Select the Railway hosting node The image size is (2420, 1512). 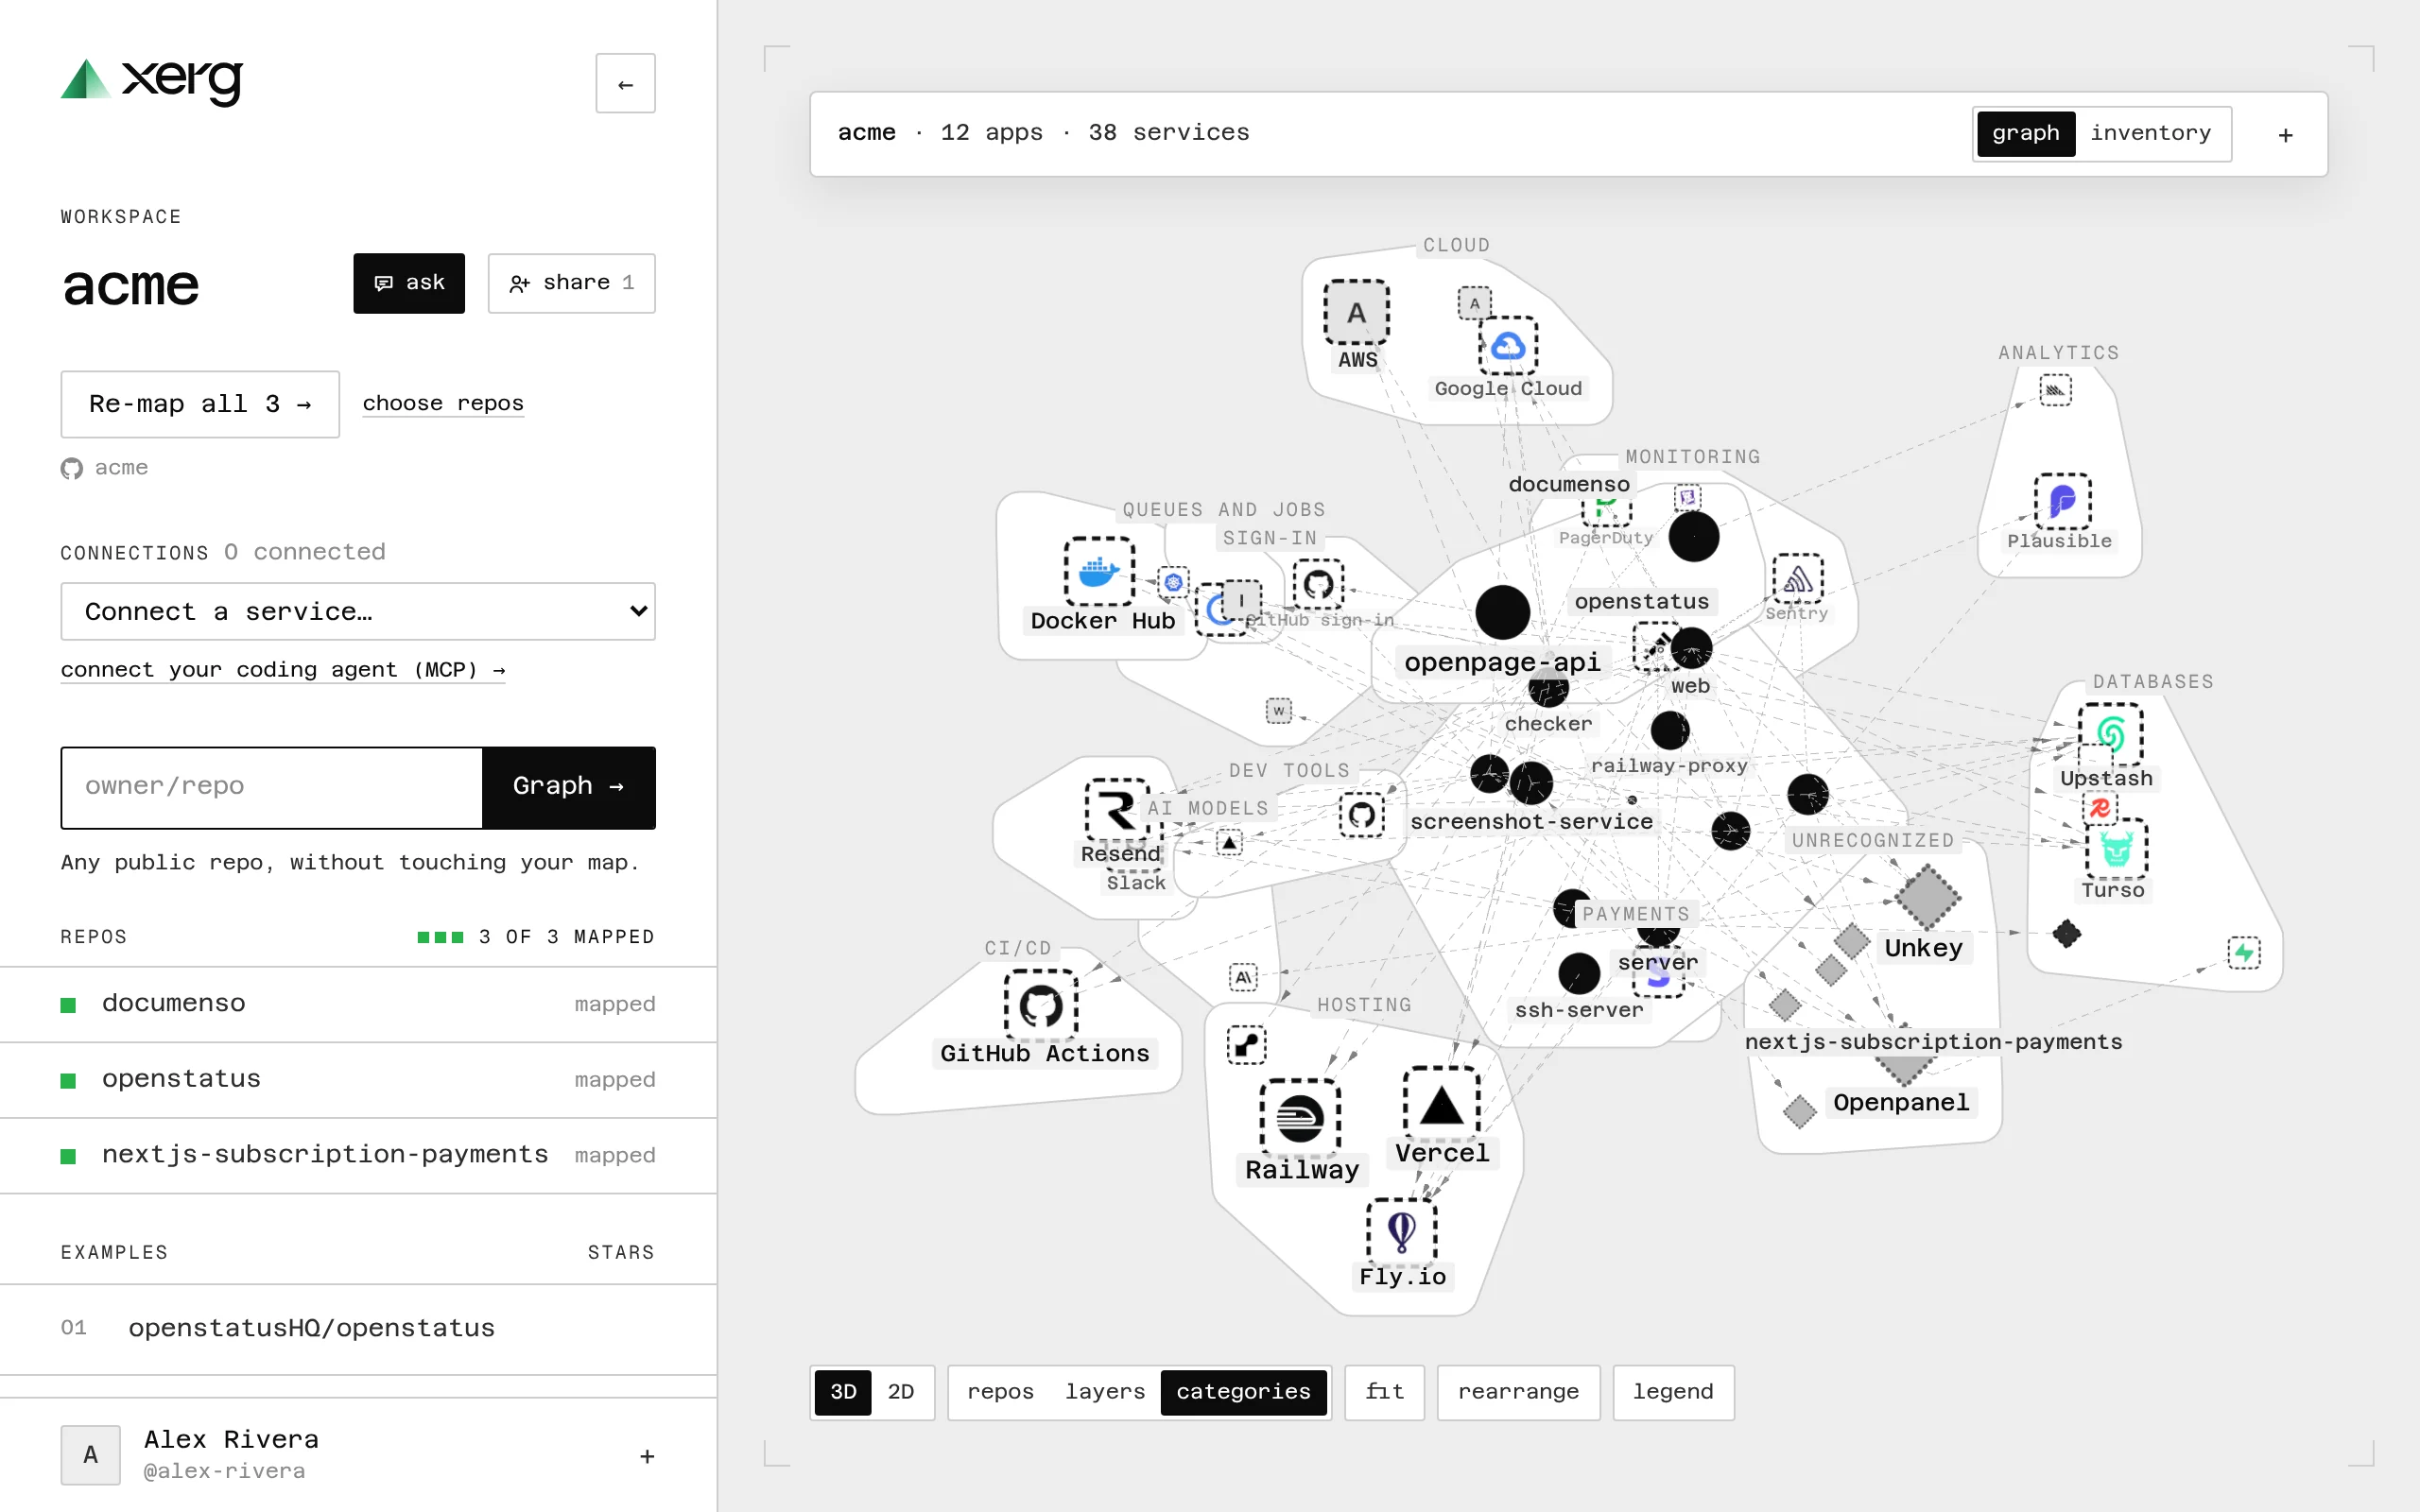[1299, 1118]
